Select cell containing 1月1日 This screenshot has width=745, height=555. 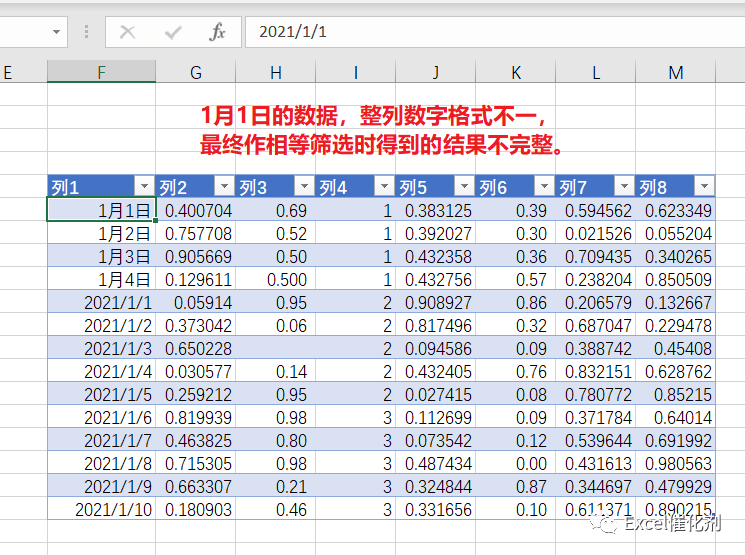pyautogui.click(x=101, y=210)
